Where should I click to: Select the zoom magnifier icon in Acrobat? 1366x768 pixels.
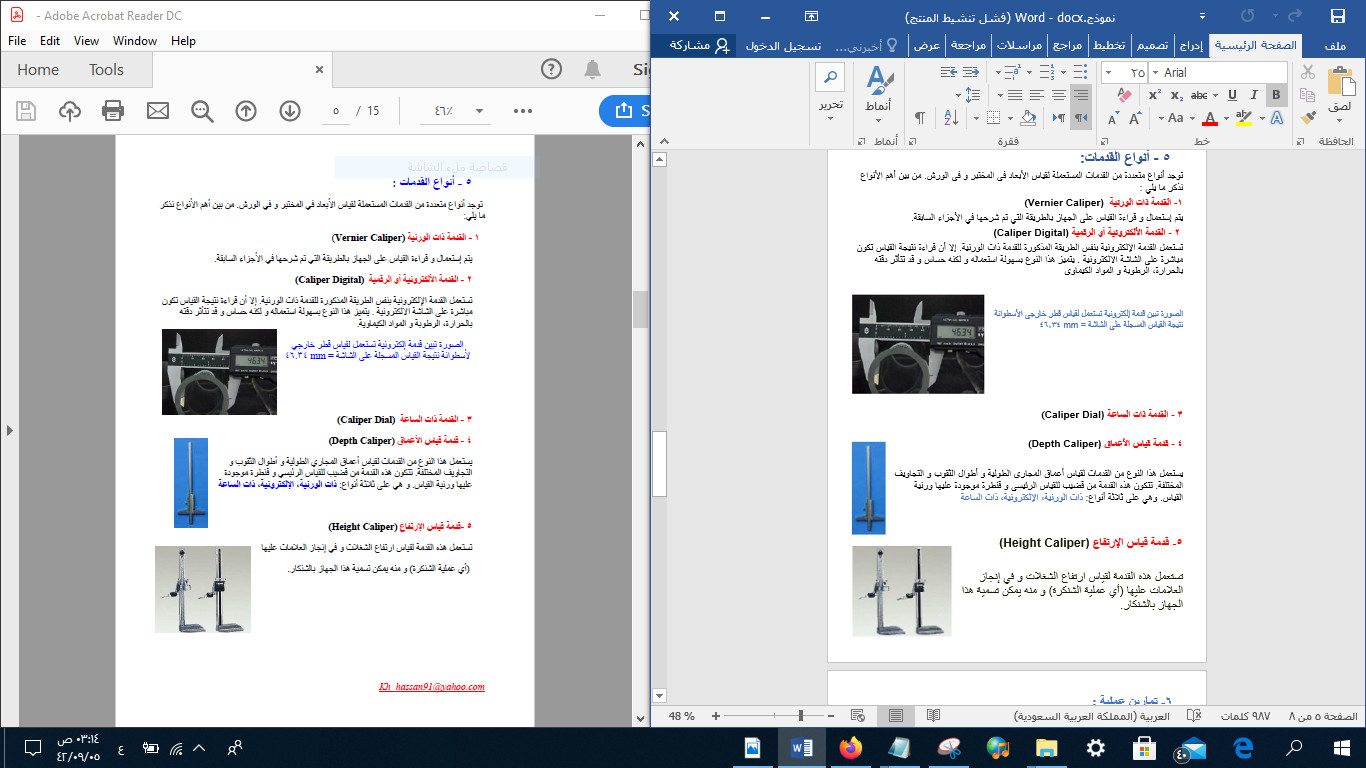200,111
